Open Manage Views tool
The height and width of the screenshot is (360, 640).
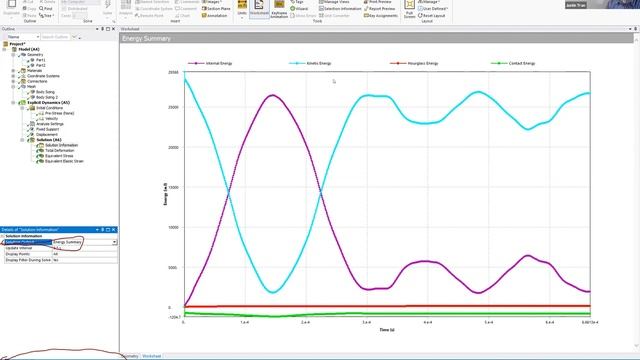tap(334, 2)
